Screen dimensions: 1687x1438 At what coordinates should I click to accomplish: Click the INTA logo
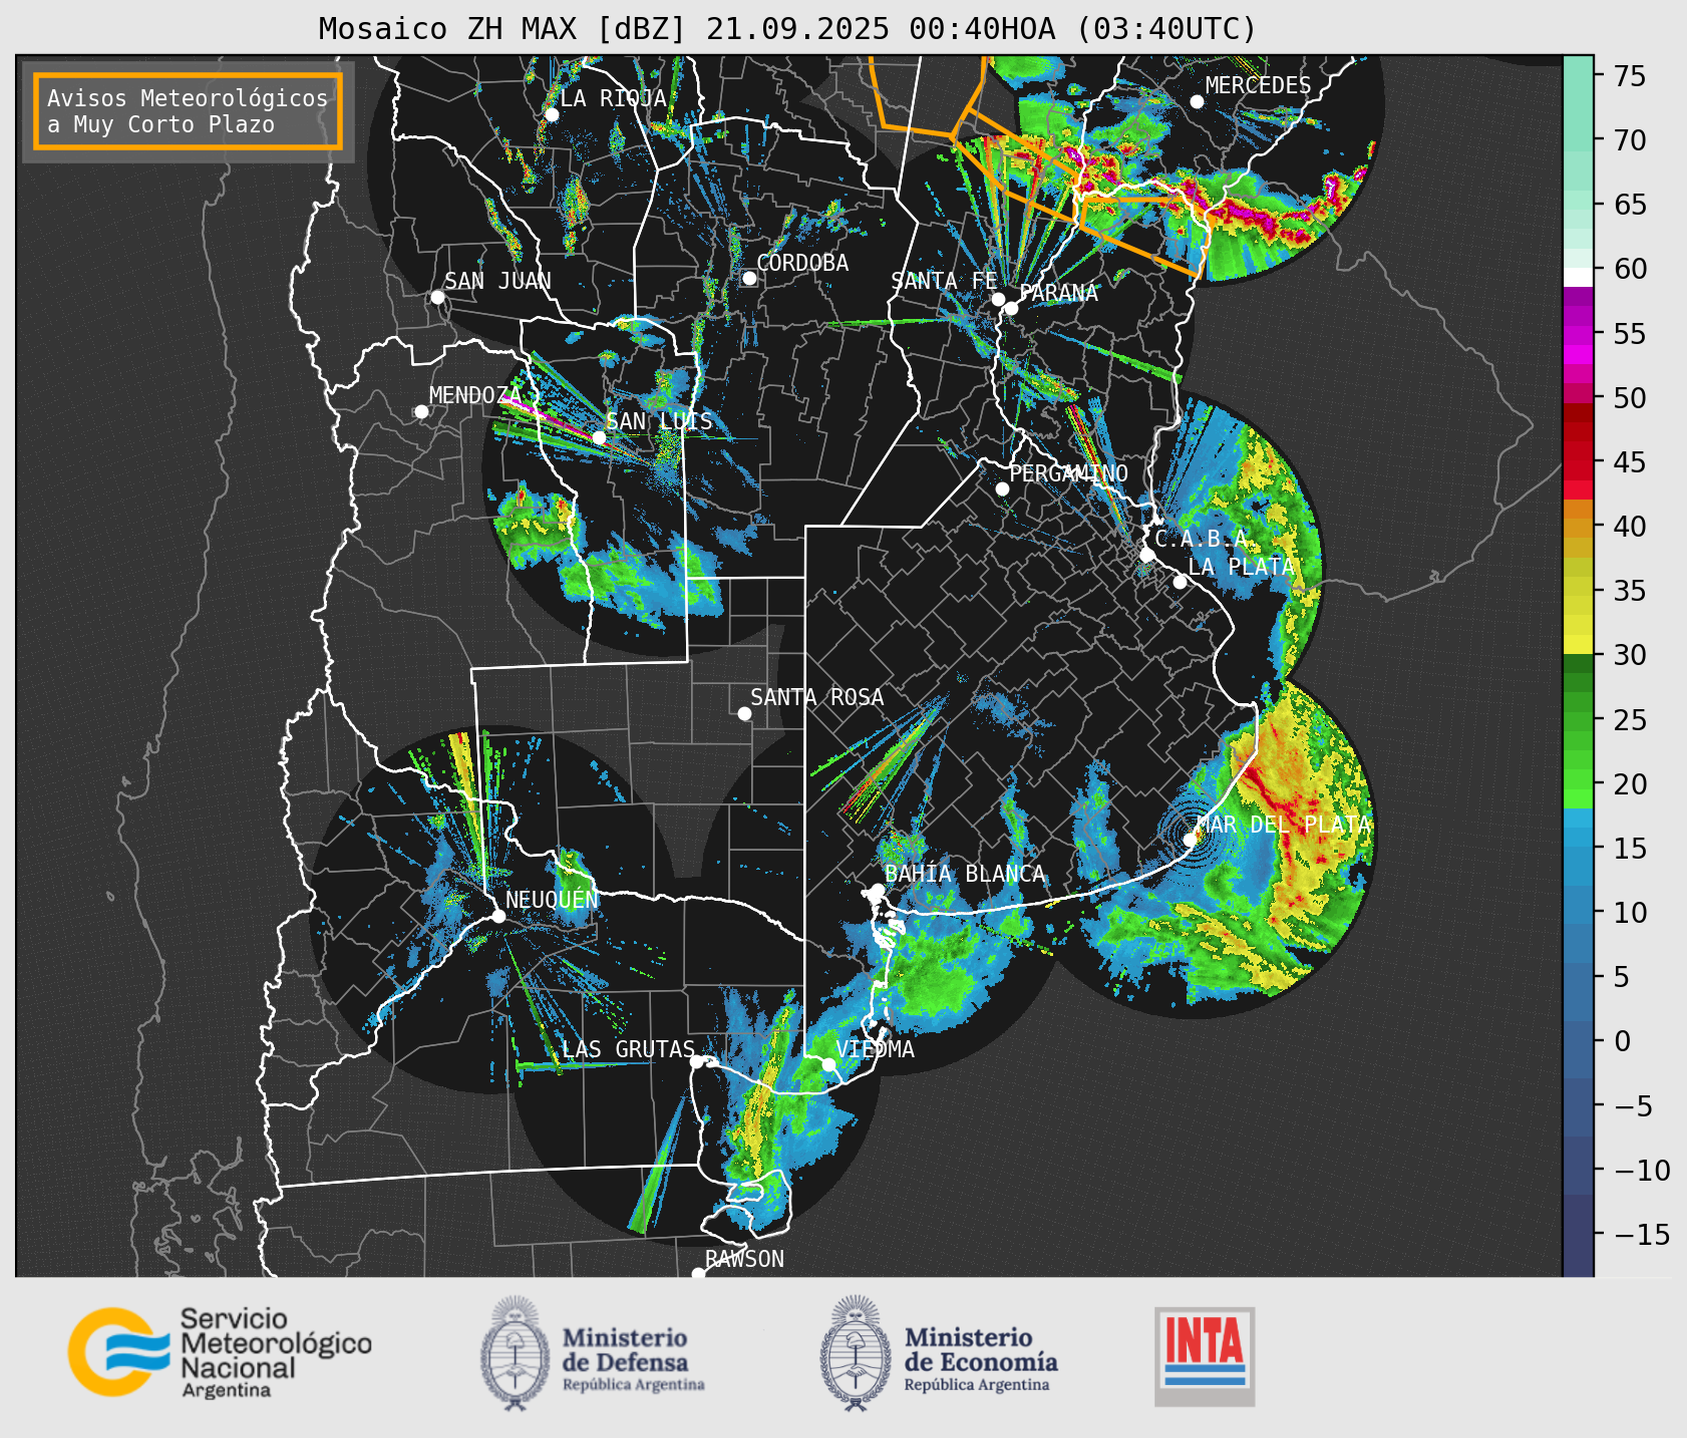(1204, 1356)
